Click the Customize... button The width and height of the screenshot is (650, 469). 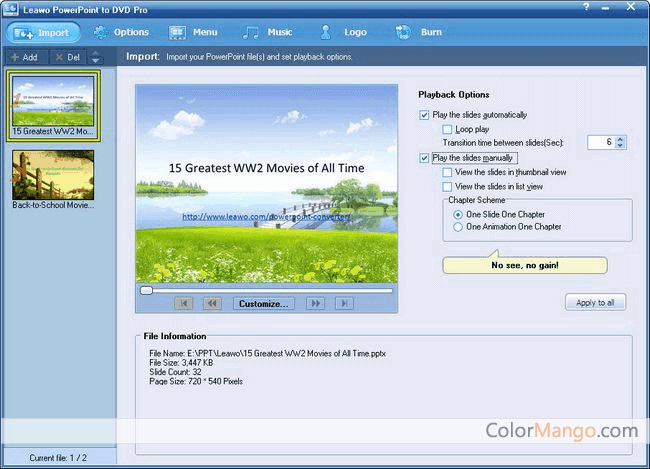[x=263, y=303]
